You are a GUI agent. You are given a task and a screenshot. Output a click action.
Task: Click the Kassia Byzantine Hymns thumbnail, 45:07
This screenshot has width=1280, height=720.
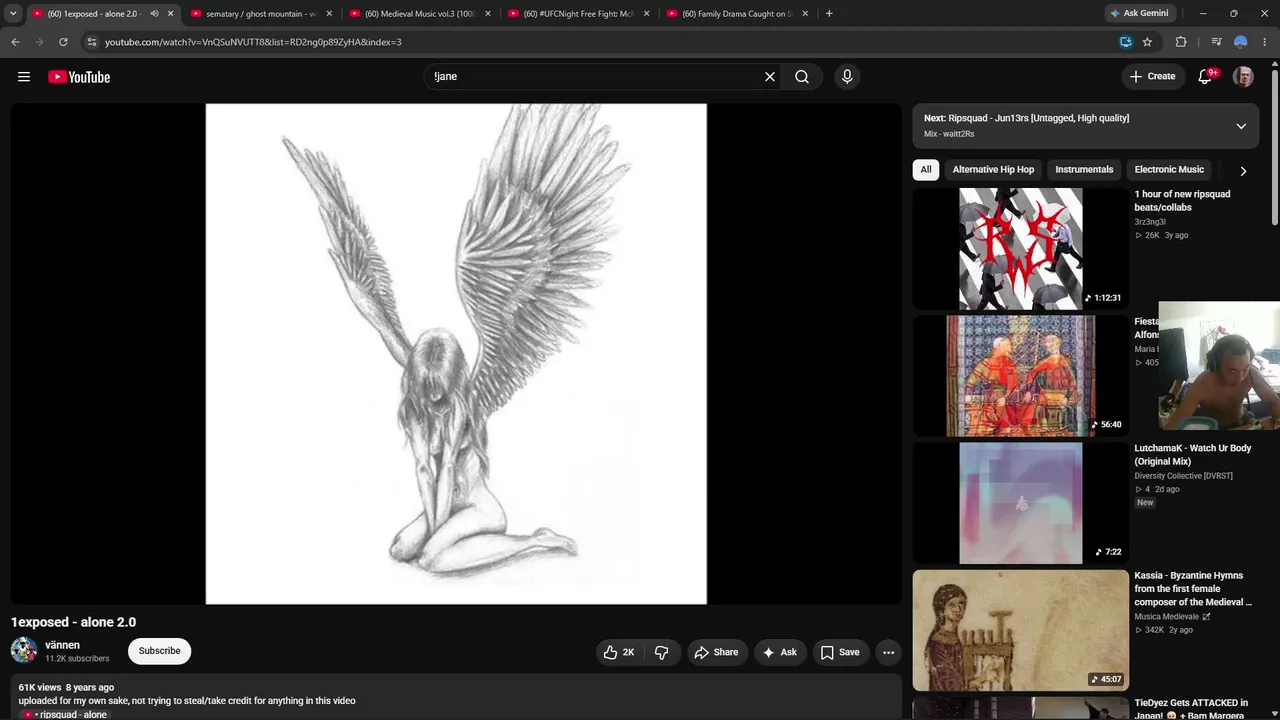tap(1020, 630)
